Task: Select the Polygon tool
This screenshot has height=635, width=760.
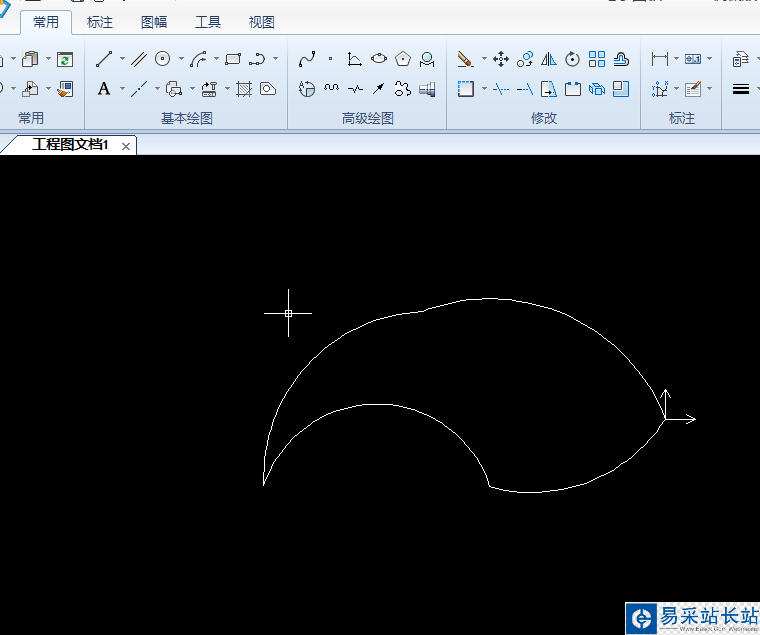Action: 403,59
